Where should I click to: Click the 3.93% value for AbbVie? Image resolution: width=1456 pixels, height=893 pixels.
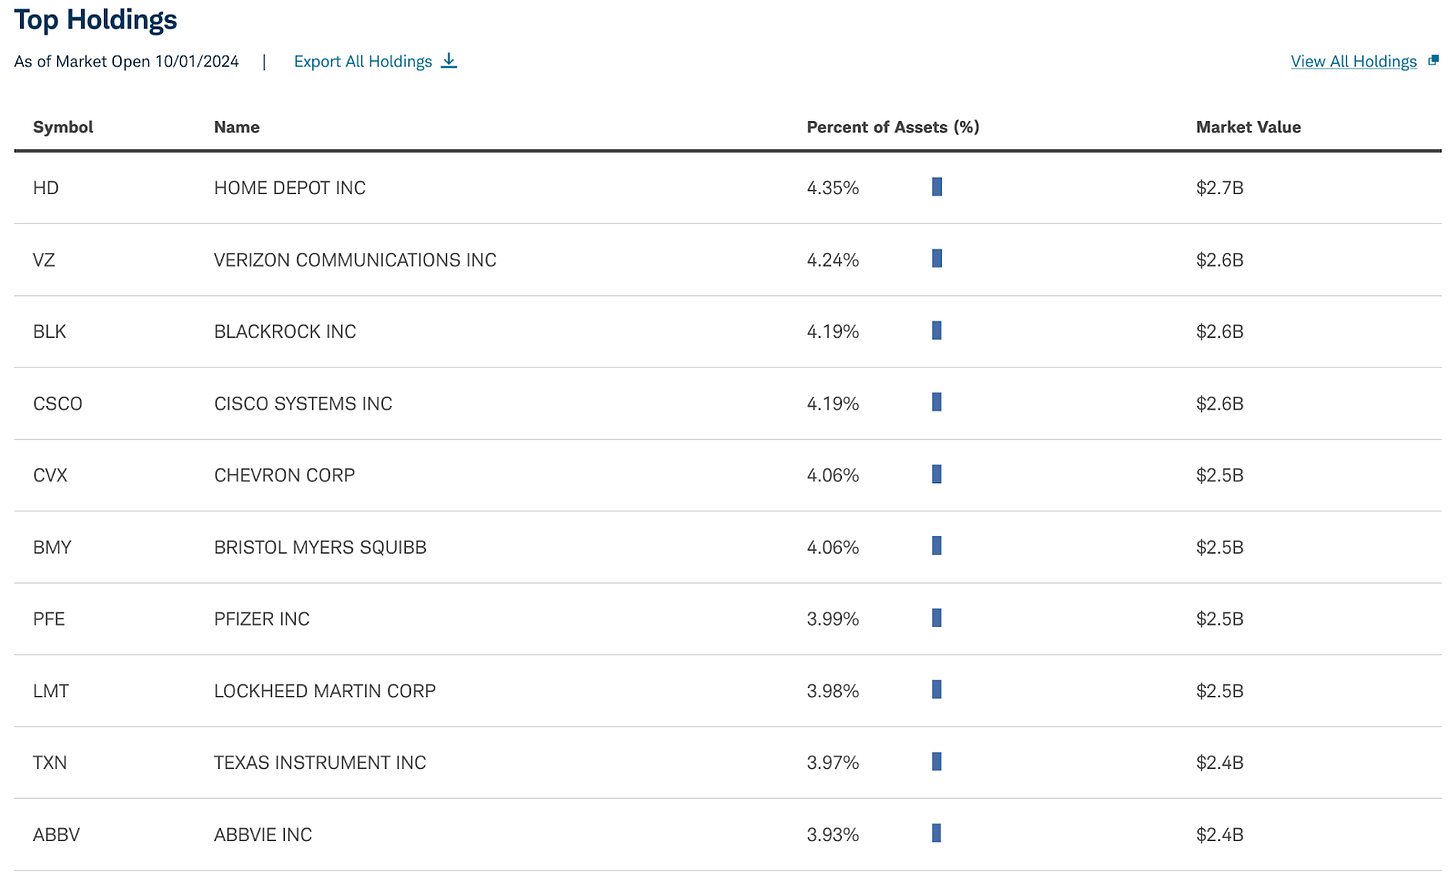[x=833, y=835]
